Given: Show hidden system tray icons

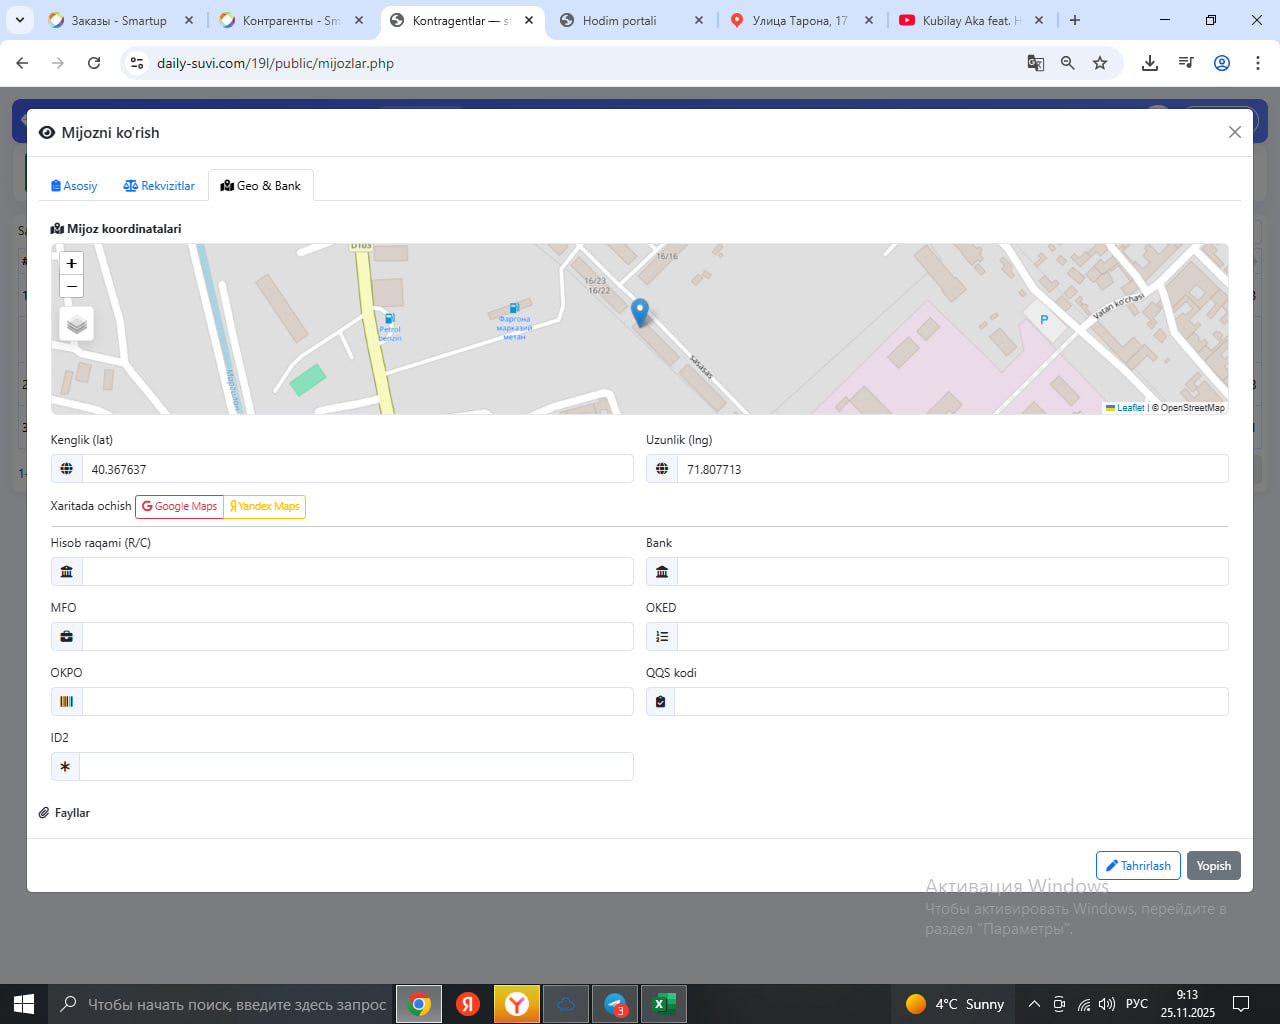Looking at the screenshot, I should pyautogui.click(x=1034, y=1004).
